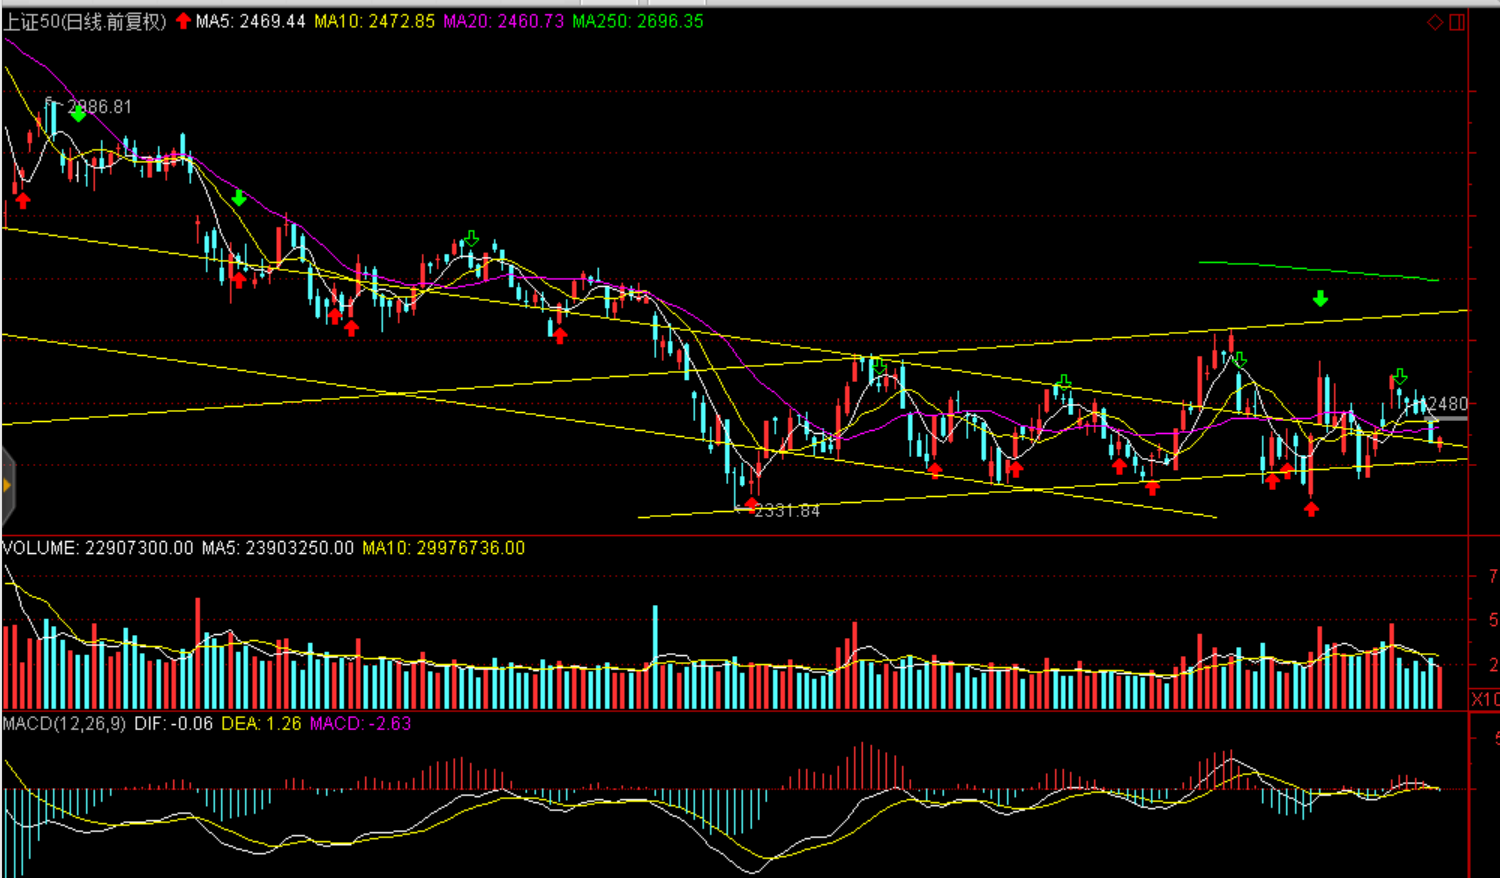The image size is (1500, 878).
Task: Click the solid green down arrow below the green MA250 line
Action: (1320, 299)
